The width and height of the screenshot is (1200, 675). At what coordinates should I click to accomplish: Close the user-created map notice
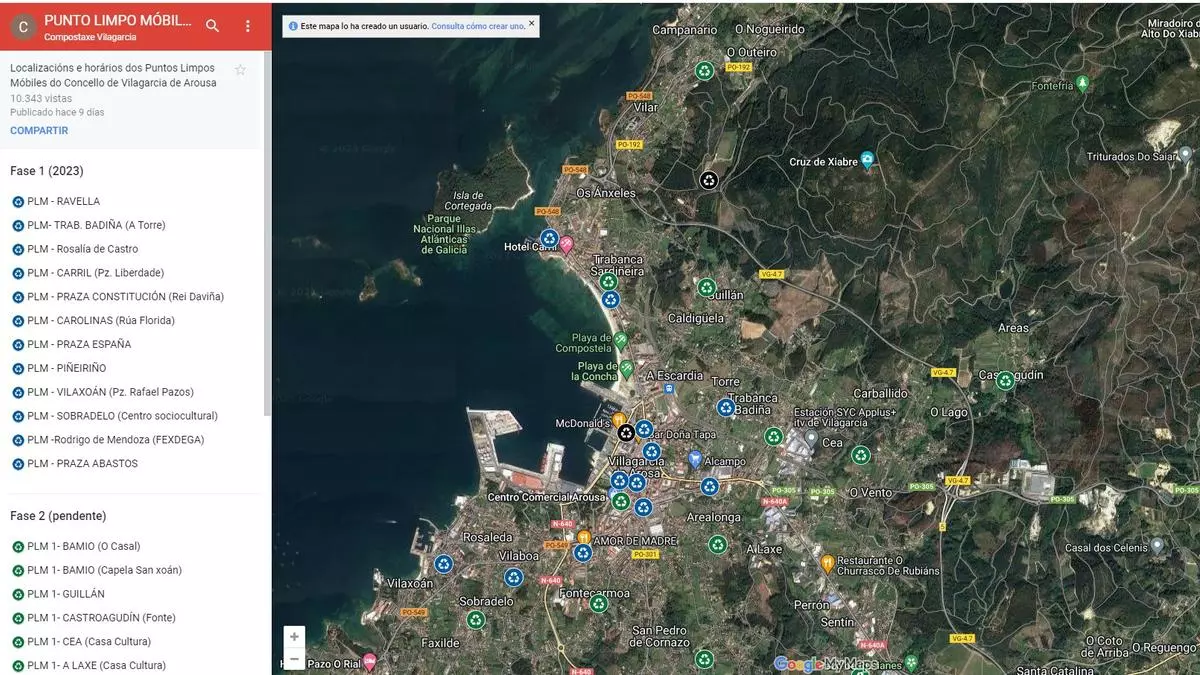point(531,22)
